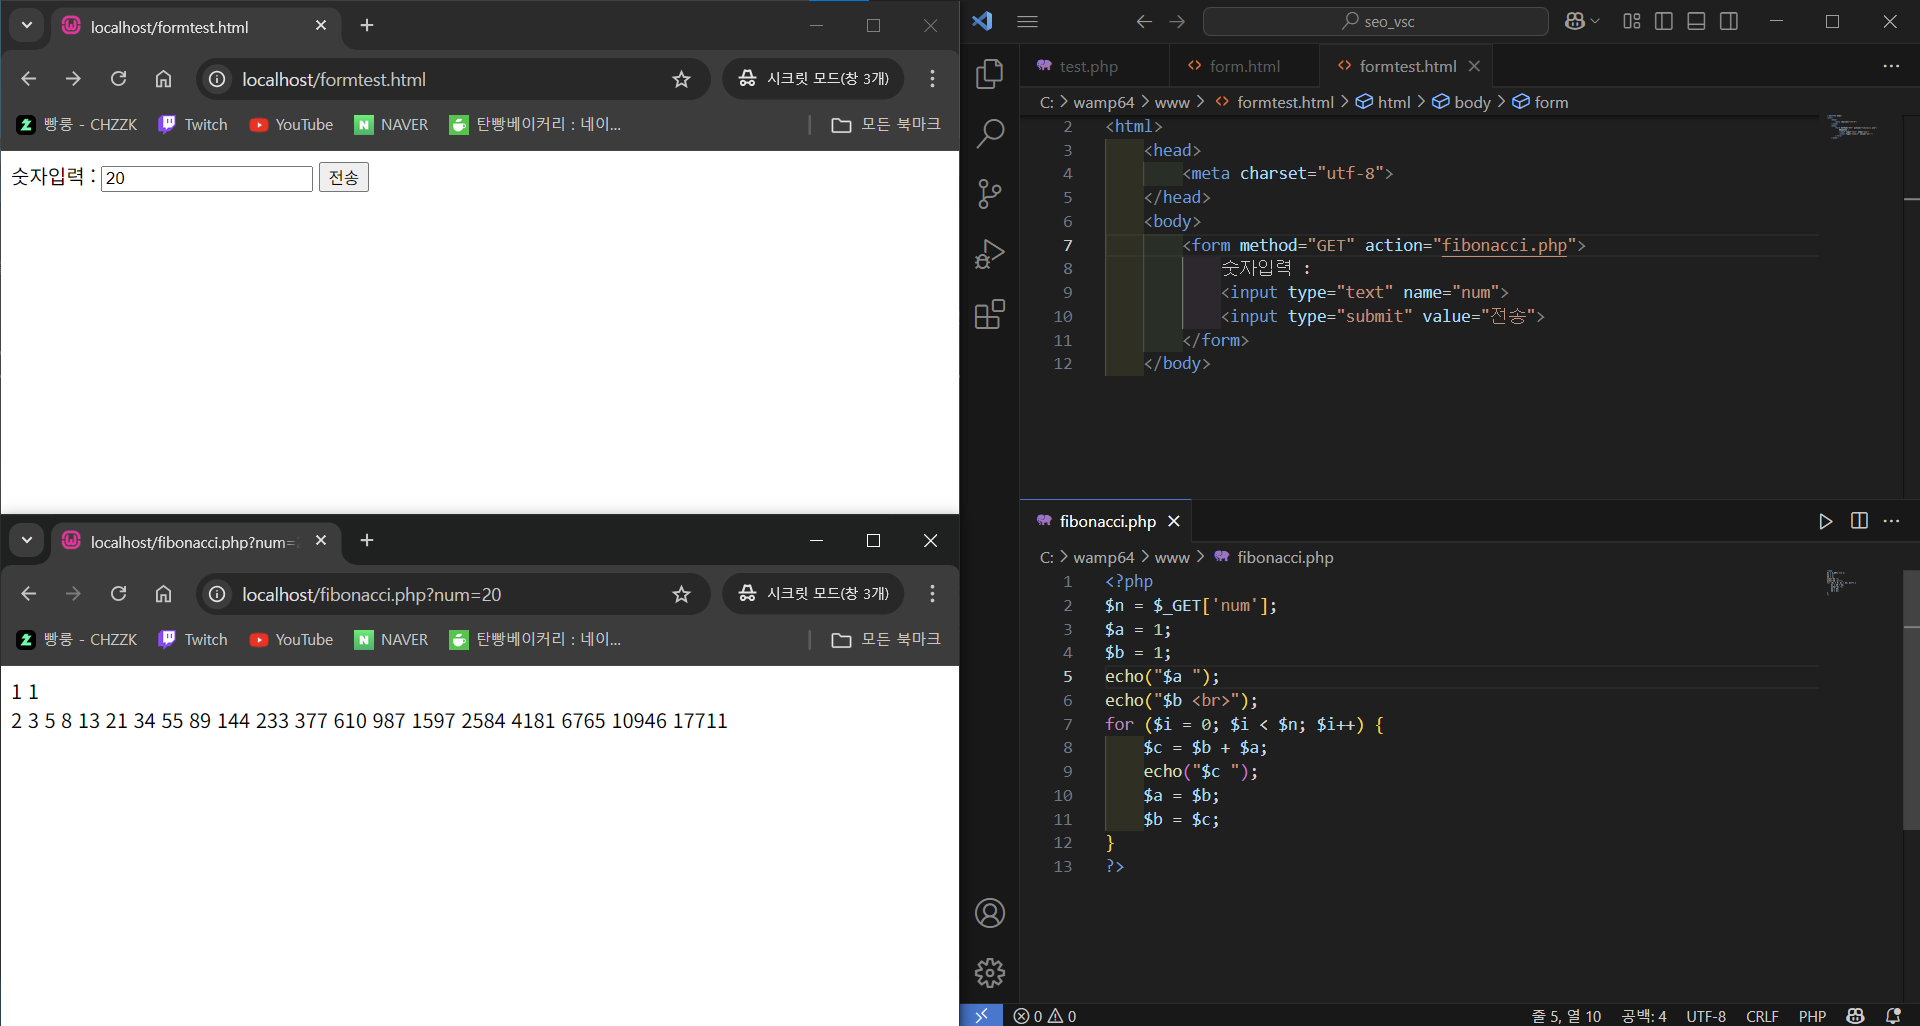Split the fibonacci.php editor to the right

pos(1859,521)
